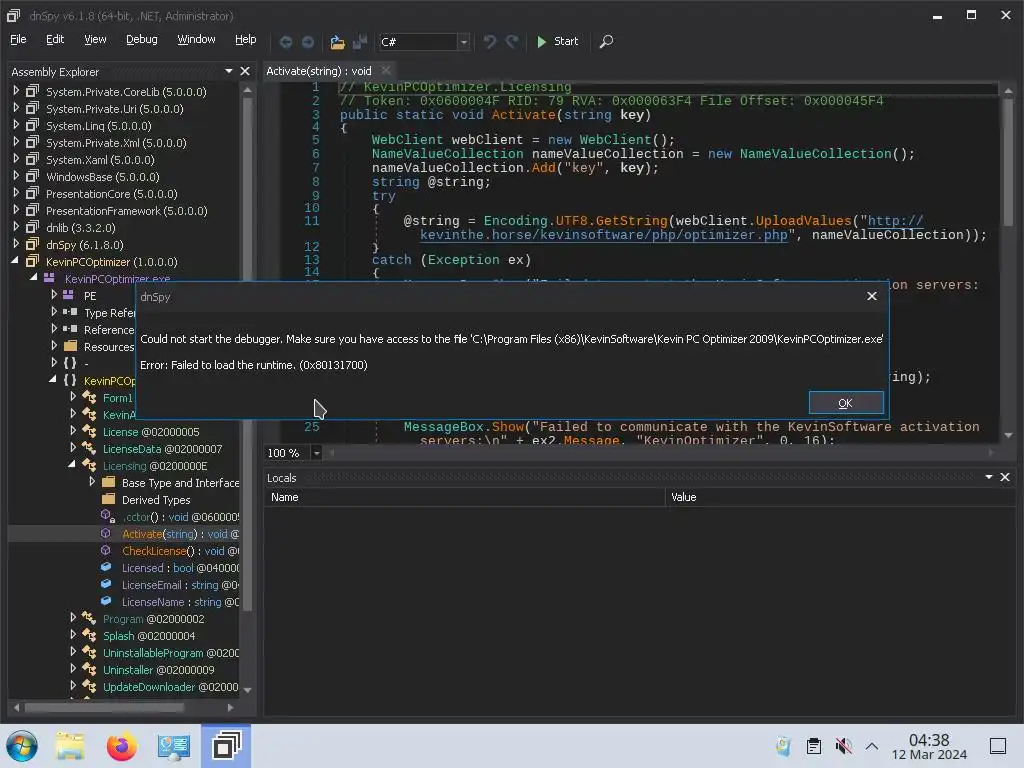This screenshot has height=768, width=1024.
Task: Open the 100 % zoom dropdown
Action: [316, 453]
